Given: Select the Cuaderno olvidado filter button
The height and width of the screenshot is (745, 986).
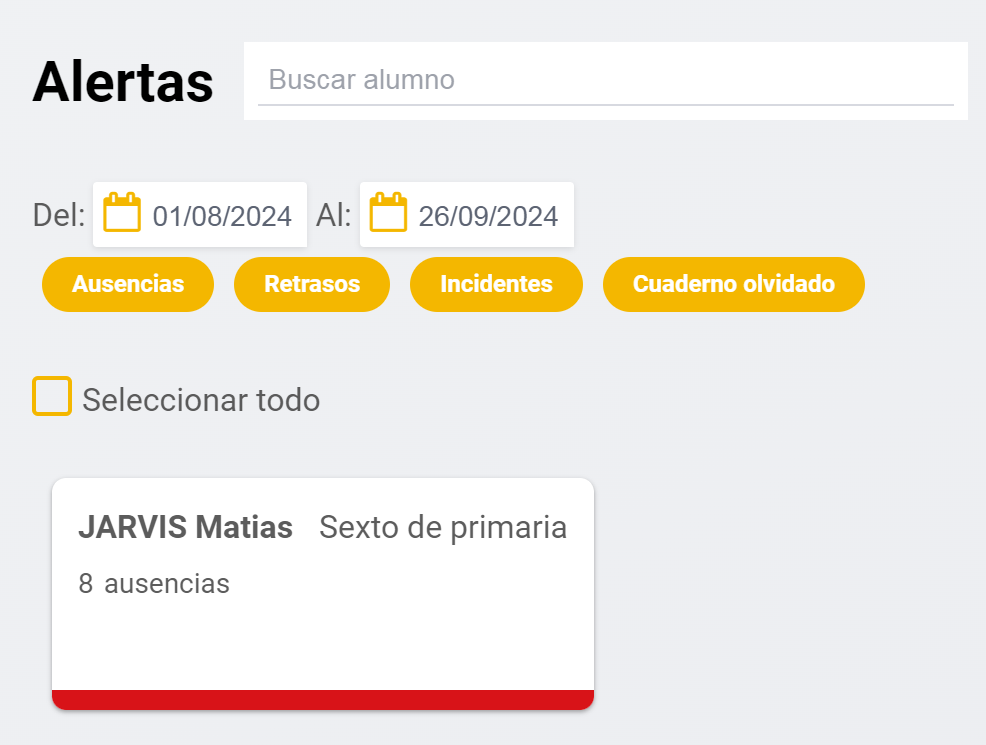Looking at the screenshot, I should pos(733,284).
